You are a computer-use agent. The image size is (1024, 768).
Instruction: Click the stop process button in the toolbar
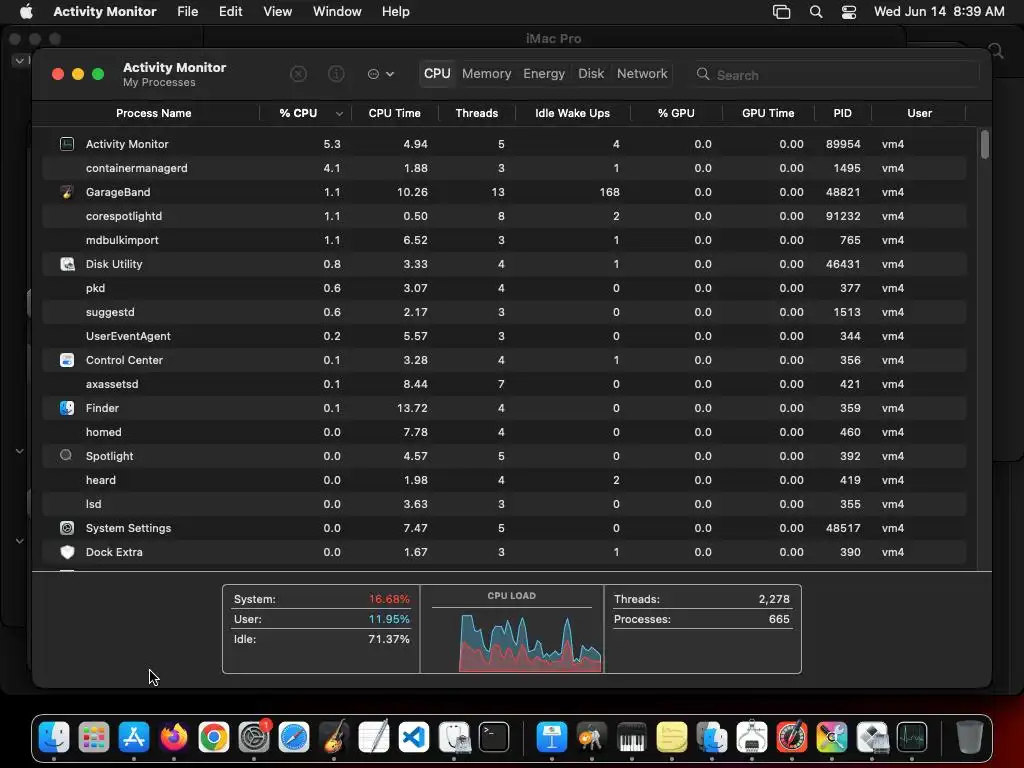298,74
